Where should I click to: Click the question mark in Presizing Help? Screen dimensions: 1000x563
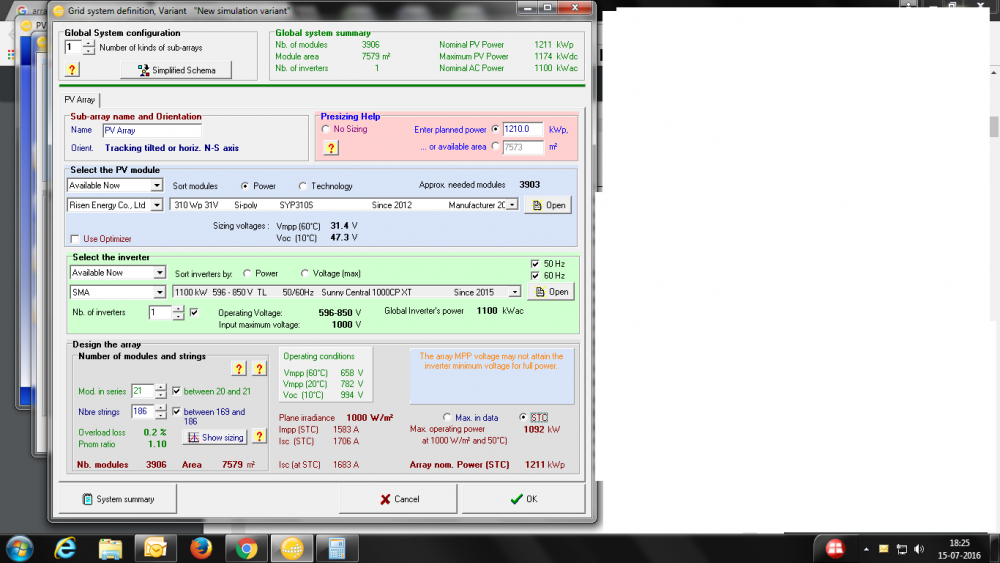tap(331, 147)
